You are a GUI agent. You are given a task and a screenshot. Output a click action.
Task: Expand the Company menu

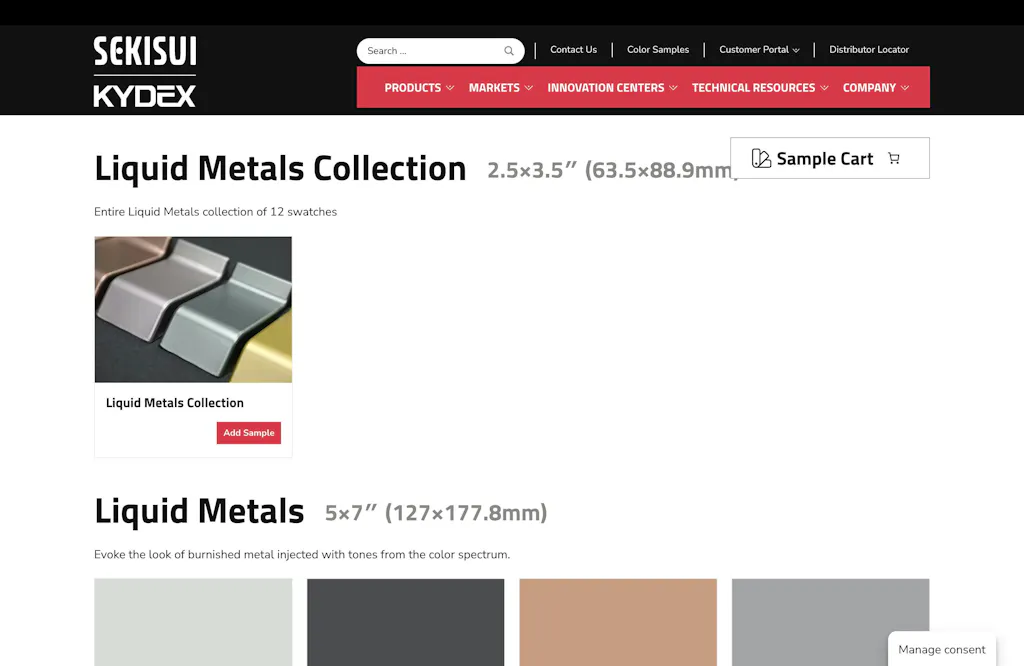click(875, 87)
